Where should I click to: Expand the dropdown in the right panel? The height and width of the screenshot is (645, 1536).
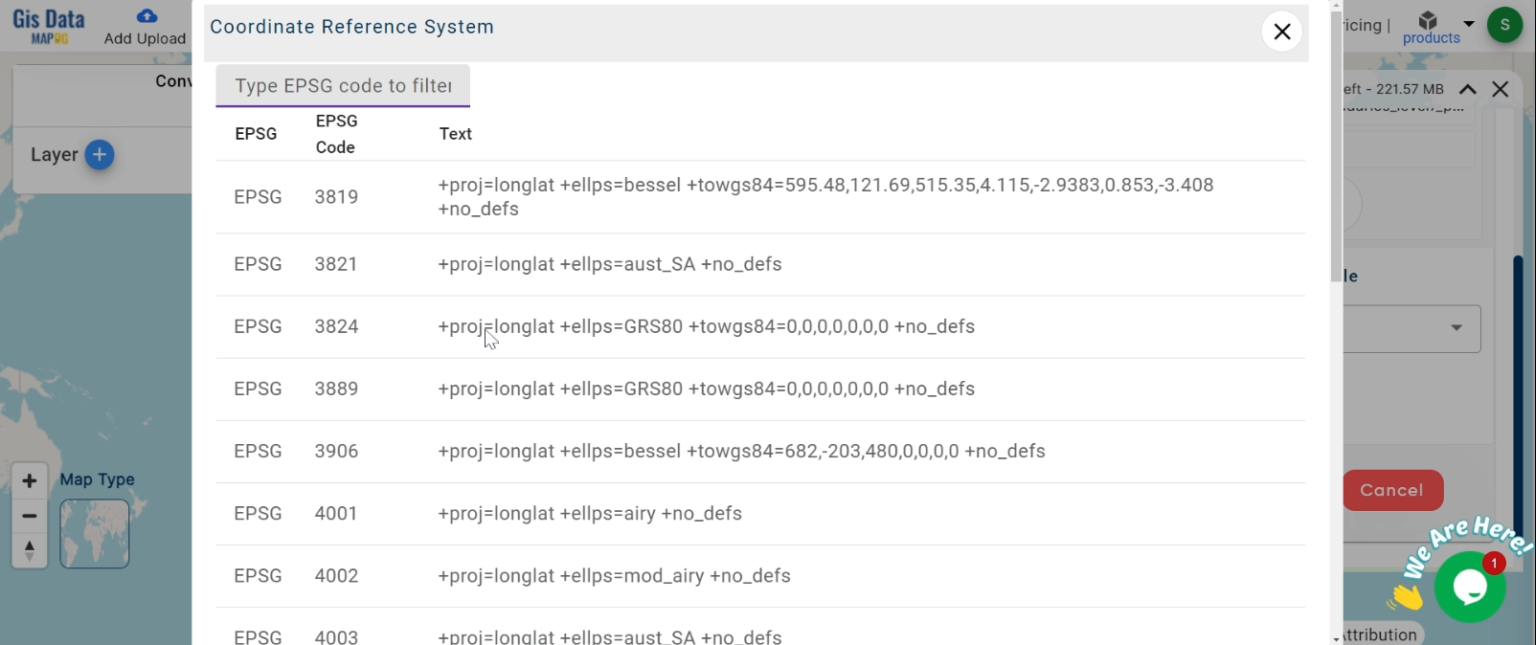[x=1456, y=328]
